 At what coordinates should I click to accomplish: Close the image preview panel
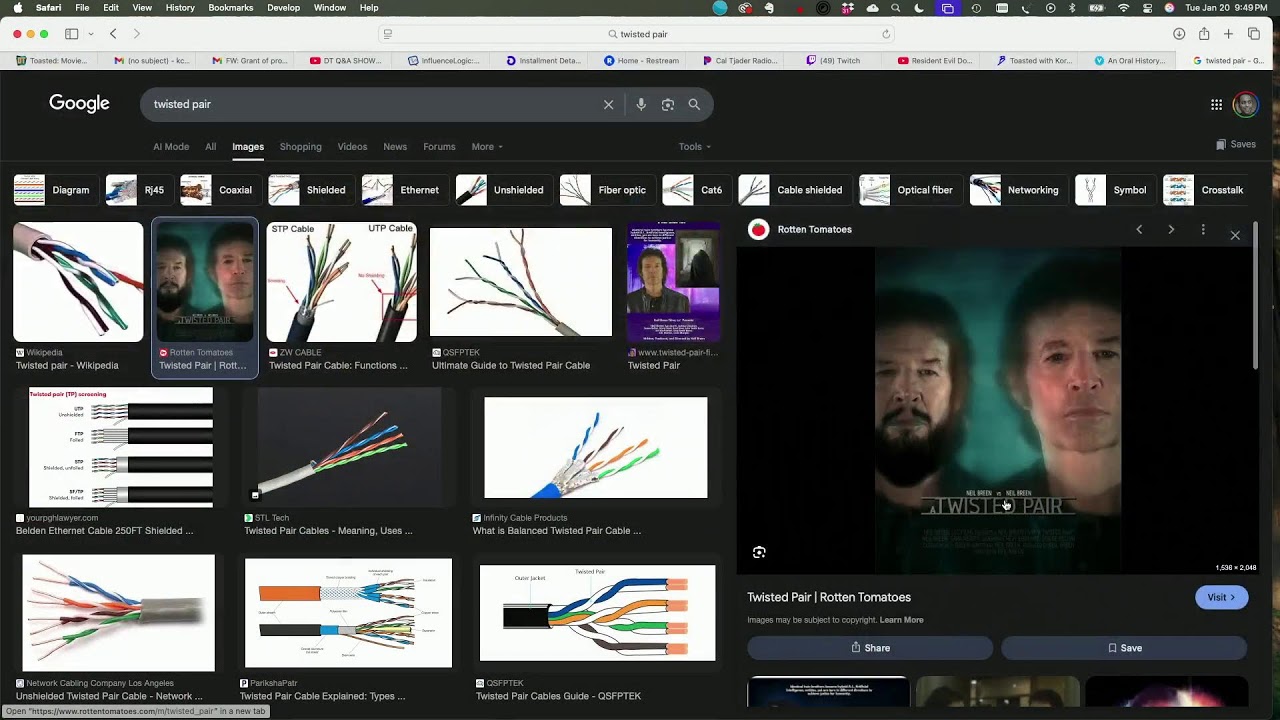click(1235, 235)
